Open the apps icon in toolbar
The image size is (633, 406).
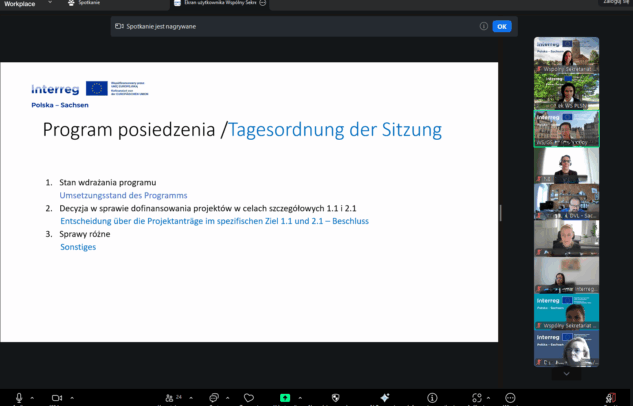[x=477, y=398]
